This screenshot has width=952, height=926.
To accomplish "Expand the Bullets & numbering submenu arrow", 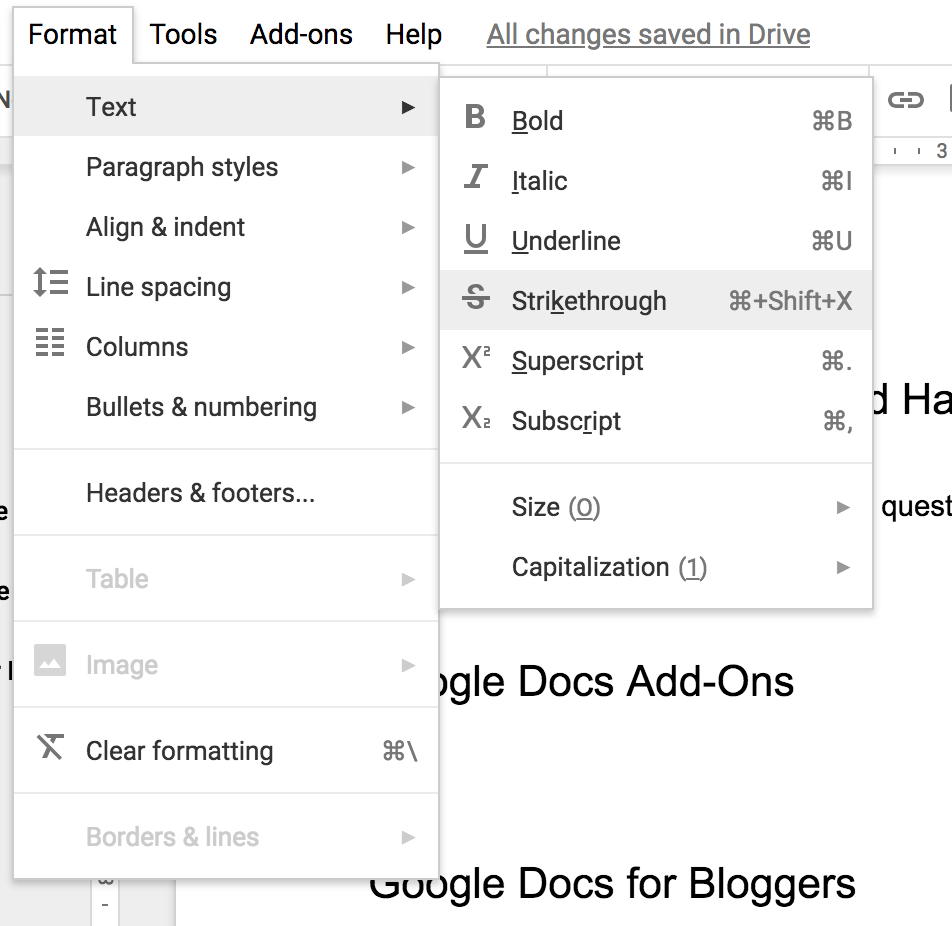I will tap(408, 407).
